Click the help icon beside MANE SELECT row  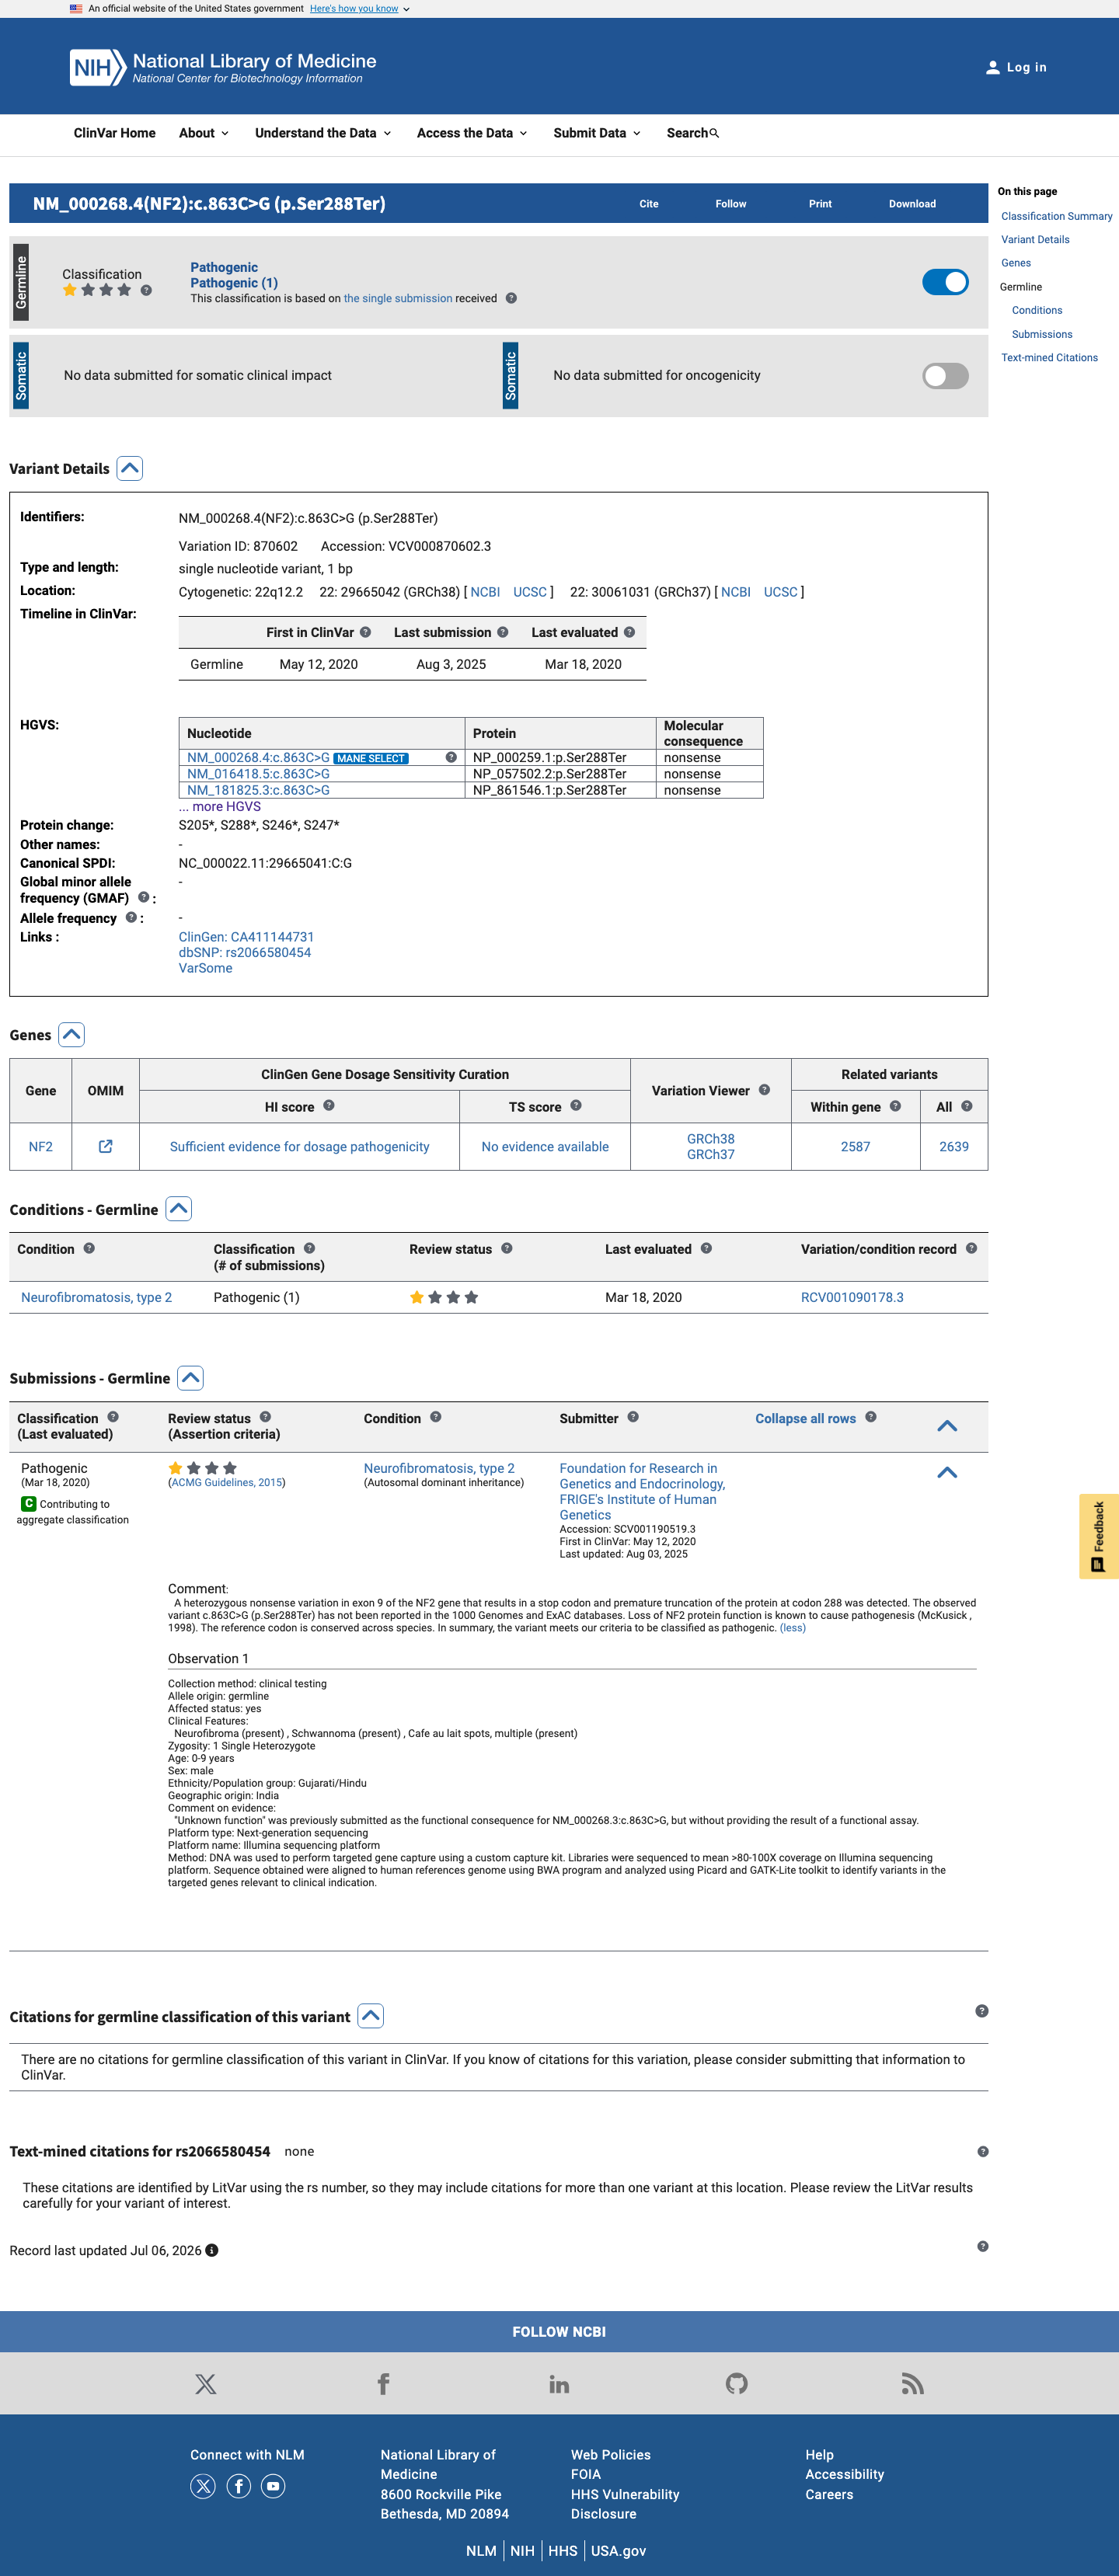click(x=451, y=757)
